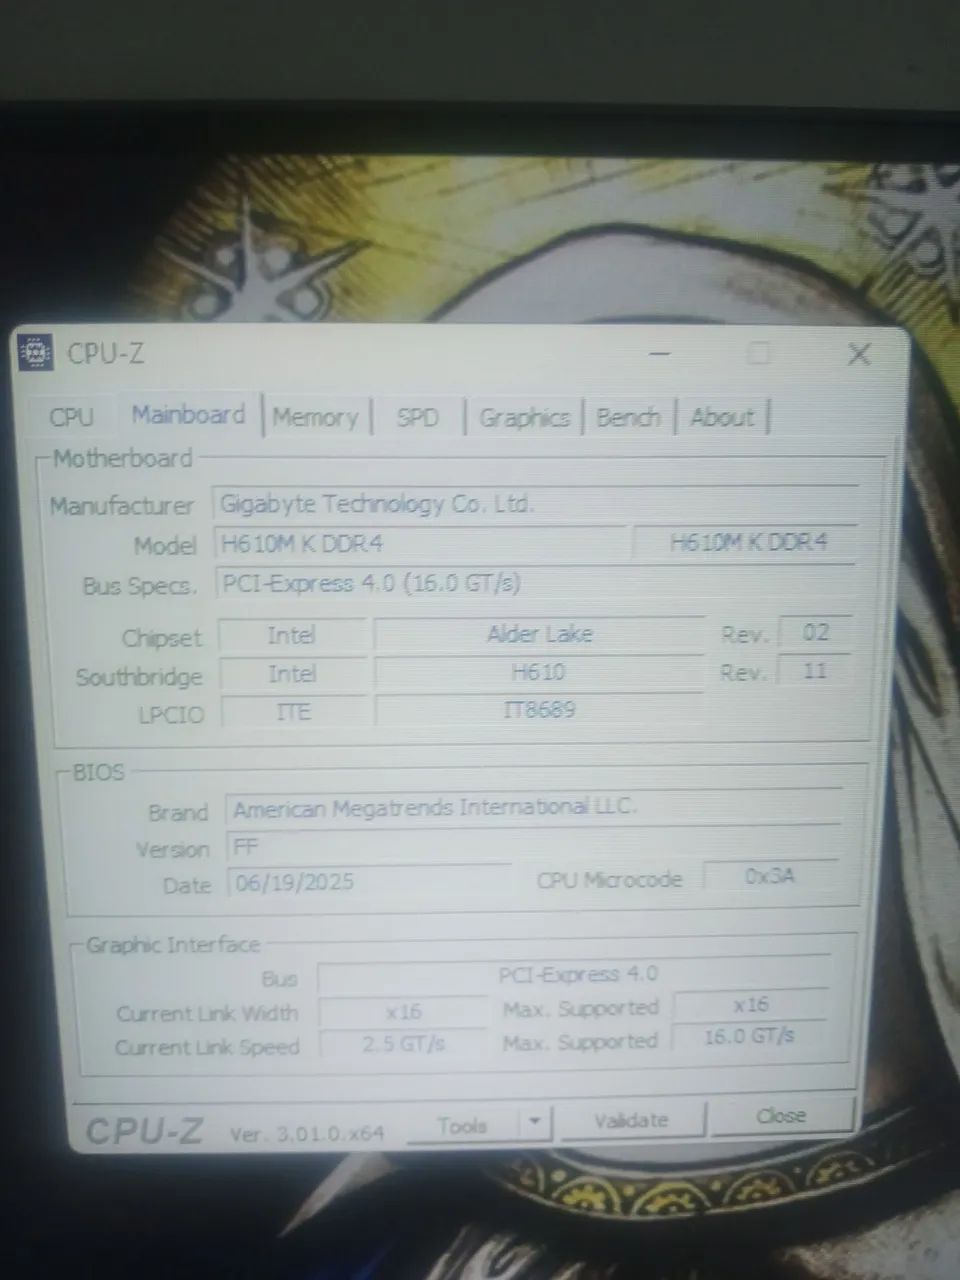The image size is (960, 1280).
Task: Click the Current Link Speed value 2.5 GT/s
Action: (404, 1044)
